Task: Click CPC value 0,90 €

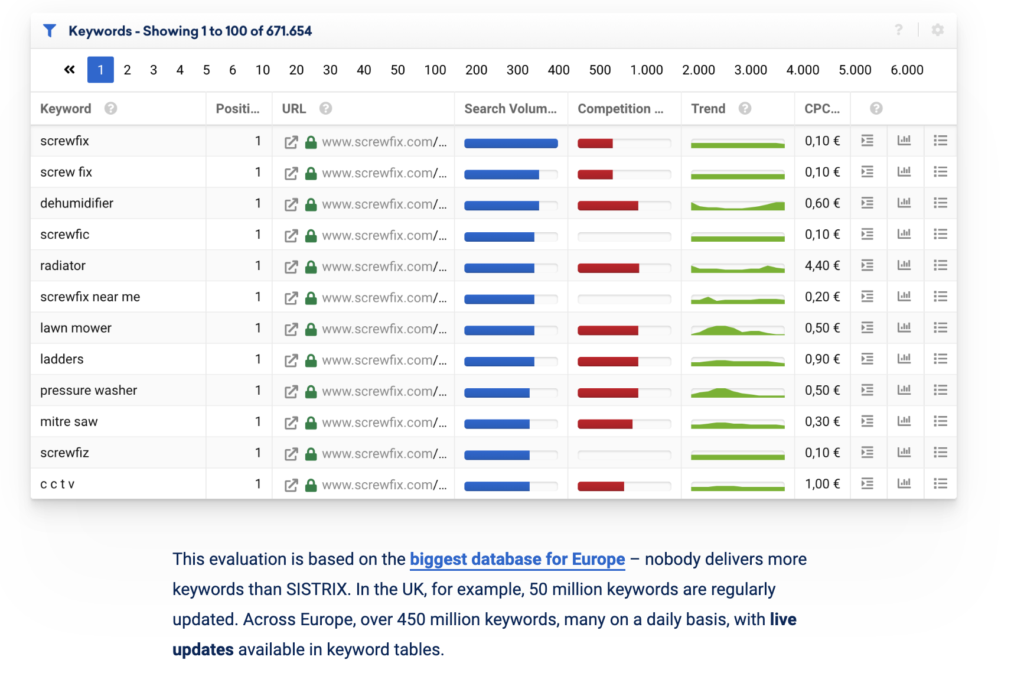Action: (822, 359)
